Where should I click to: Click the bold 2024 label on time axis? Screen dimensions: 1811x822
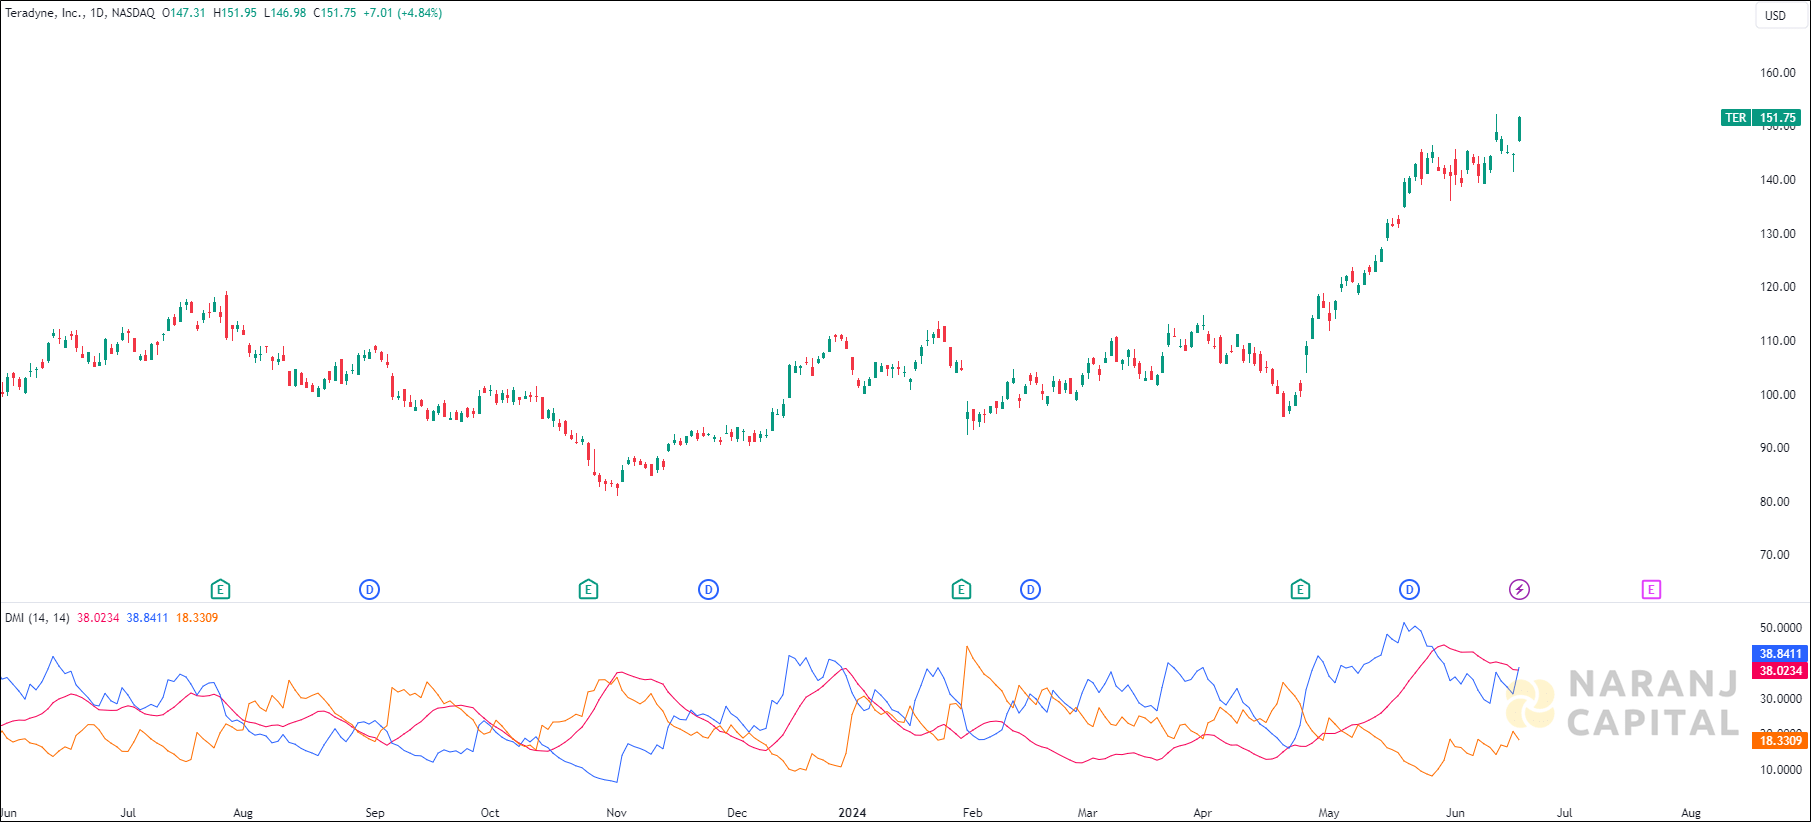click(852, 813)
